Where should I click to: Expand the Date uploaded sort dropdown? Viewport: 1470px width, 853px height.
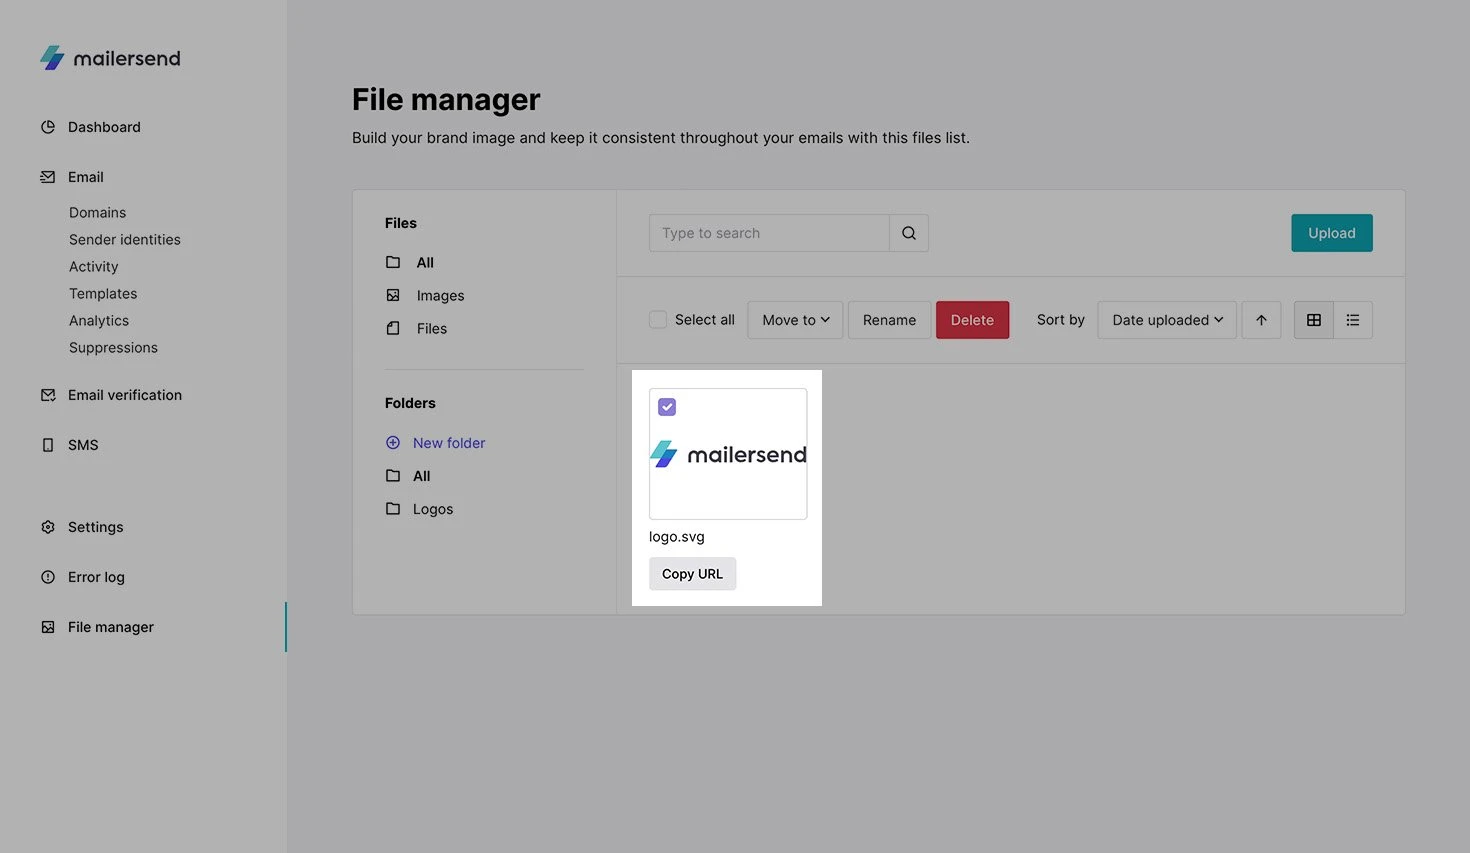pyautogui.click(x=1166, y=320)
